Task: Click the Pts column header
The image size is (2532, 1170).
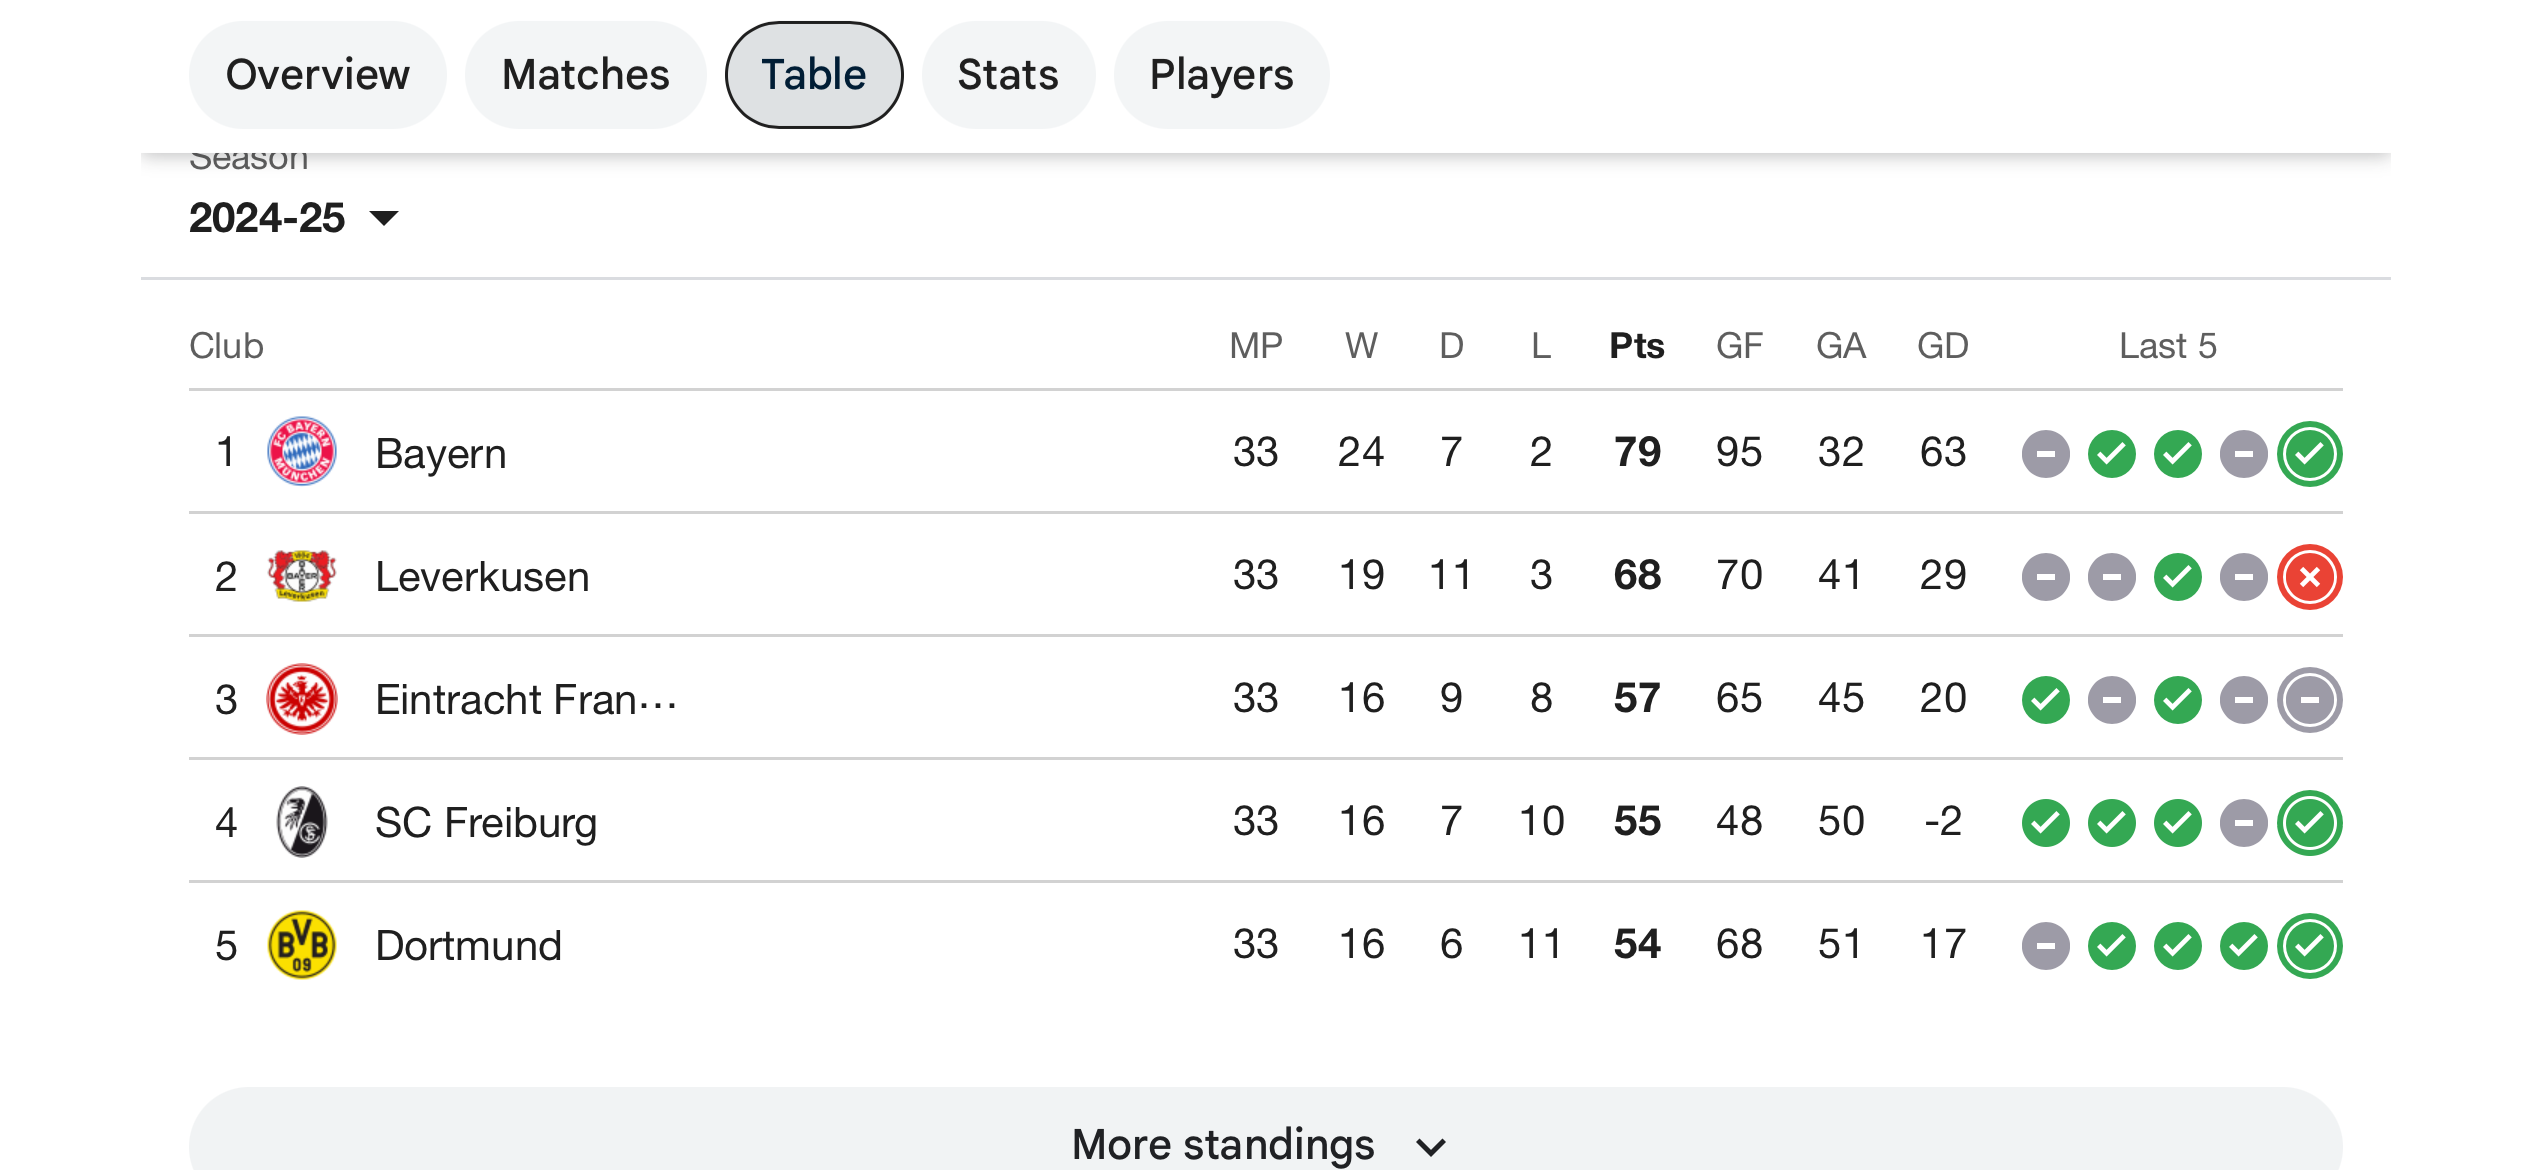Action: [x=1636, y=346]
